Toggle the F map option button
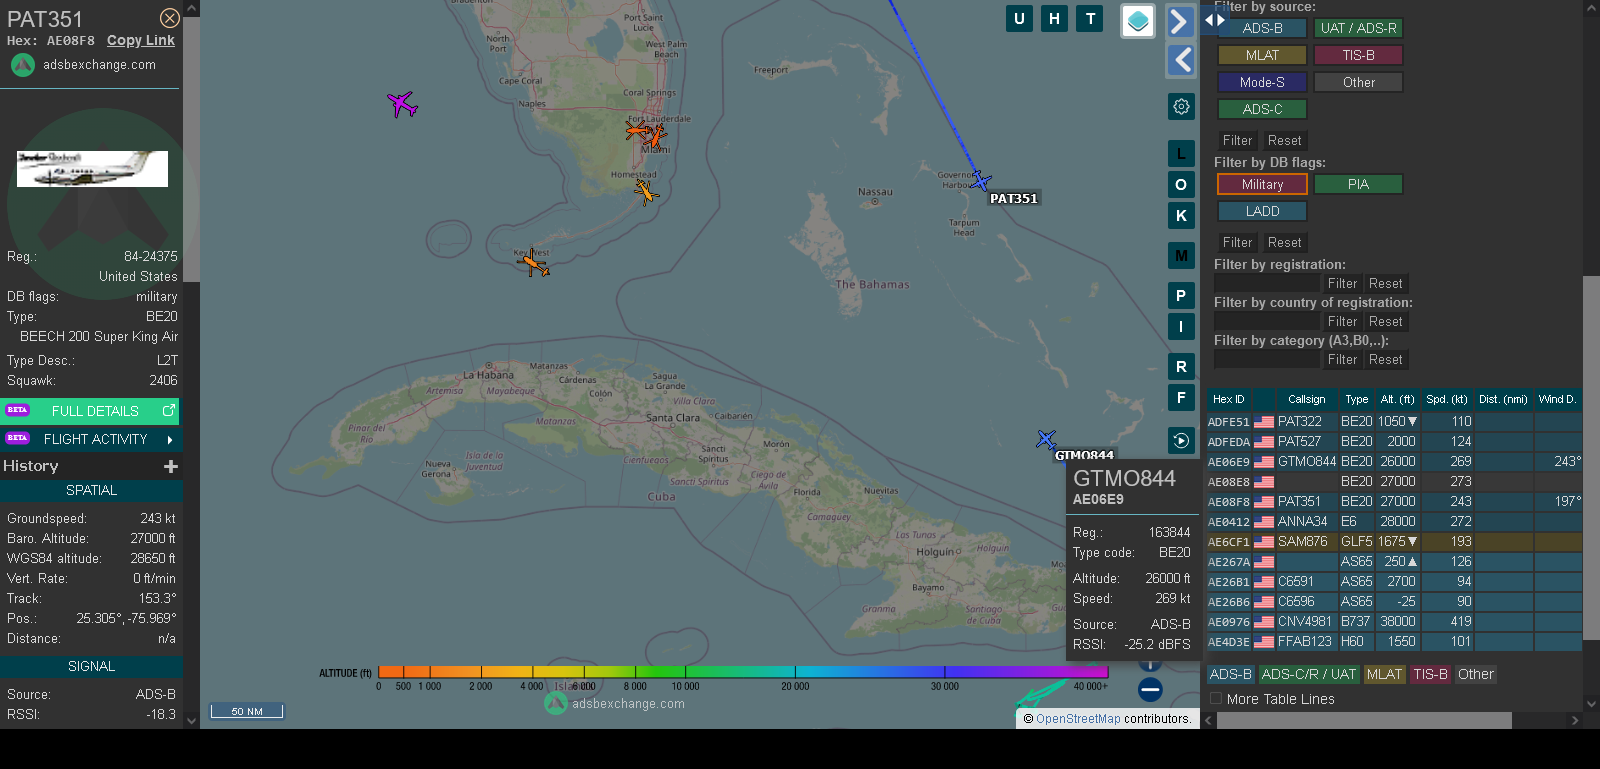The width and height of the screenshot is (1600, 769). coord(1181,398)
